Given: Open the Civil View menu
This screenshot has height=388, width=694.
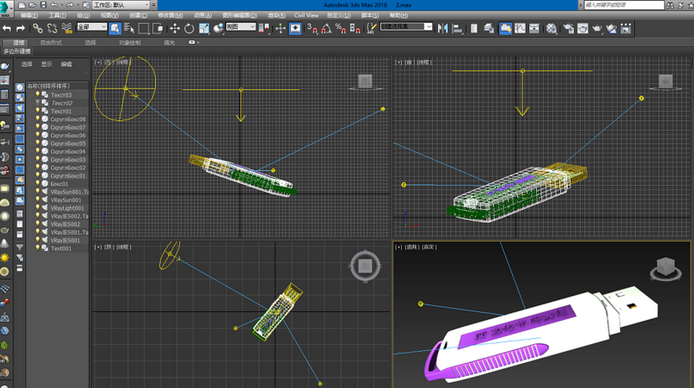Looking at the screenshot, I should pos(306,15).
